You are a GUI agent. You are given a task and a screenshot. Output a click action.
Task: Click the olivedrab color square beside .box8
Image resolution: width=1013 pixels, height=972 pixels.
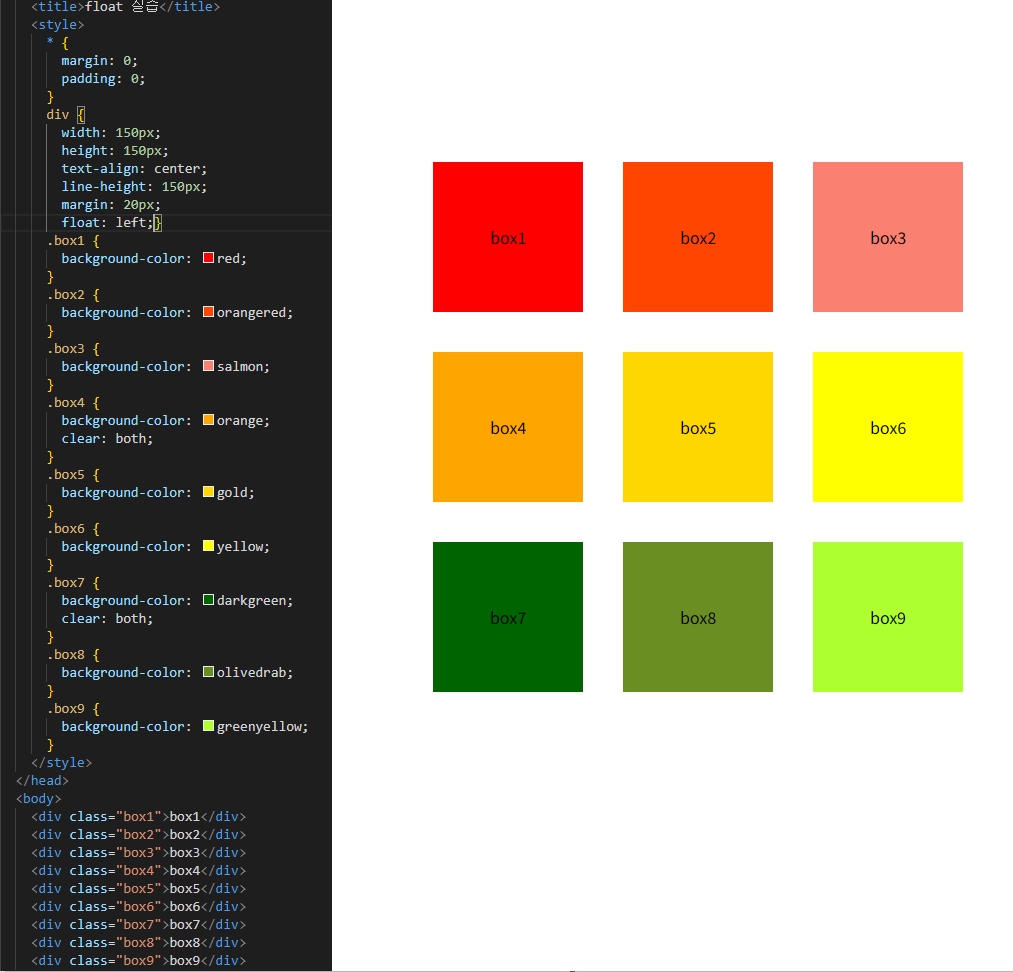[x=208, y=672]
